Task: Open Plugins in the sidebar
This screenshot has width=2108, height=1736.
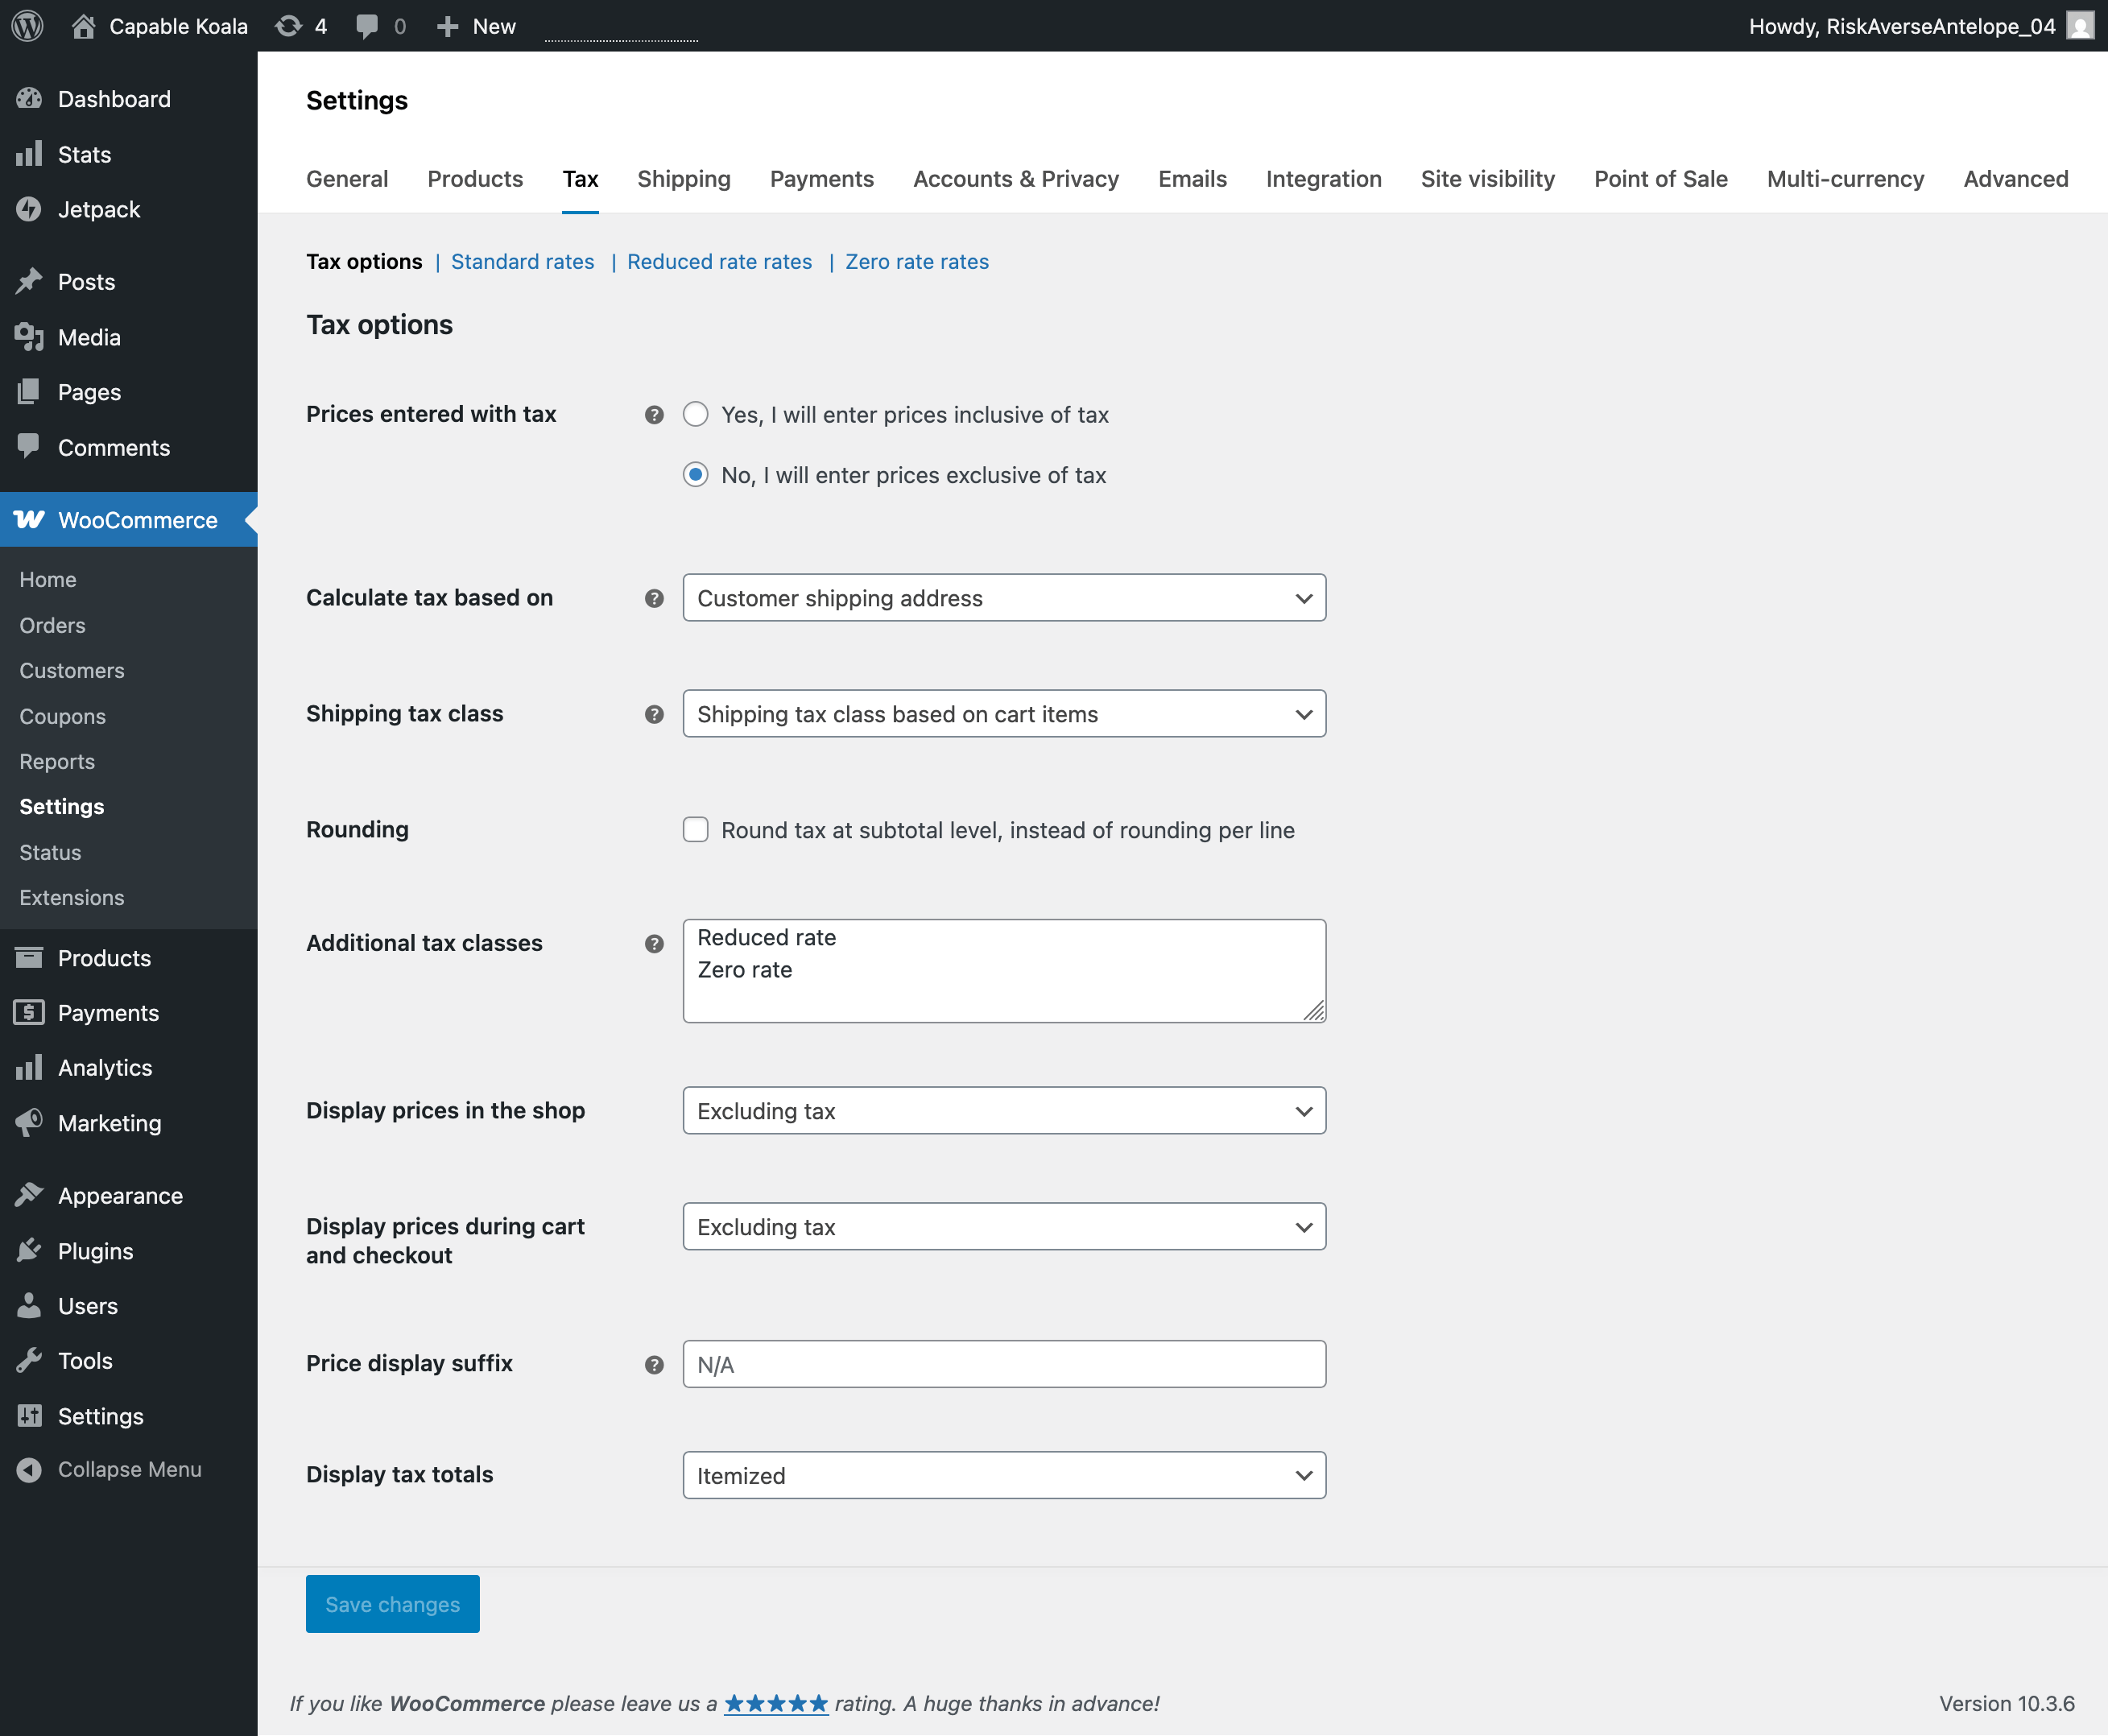Action: 95,1250
